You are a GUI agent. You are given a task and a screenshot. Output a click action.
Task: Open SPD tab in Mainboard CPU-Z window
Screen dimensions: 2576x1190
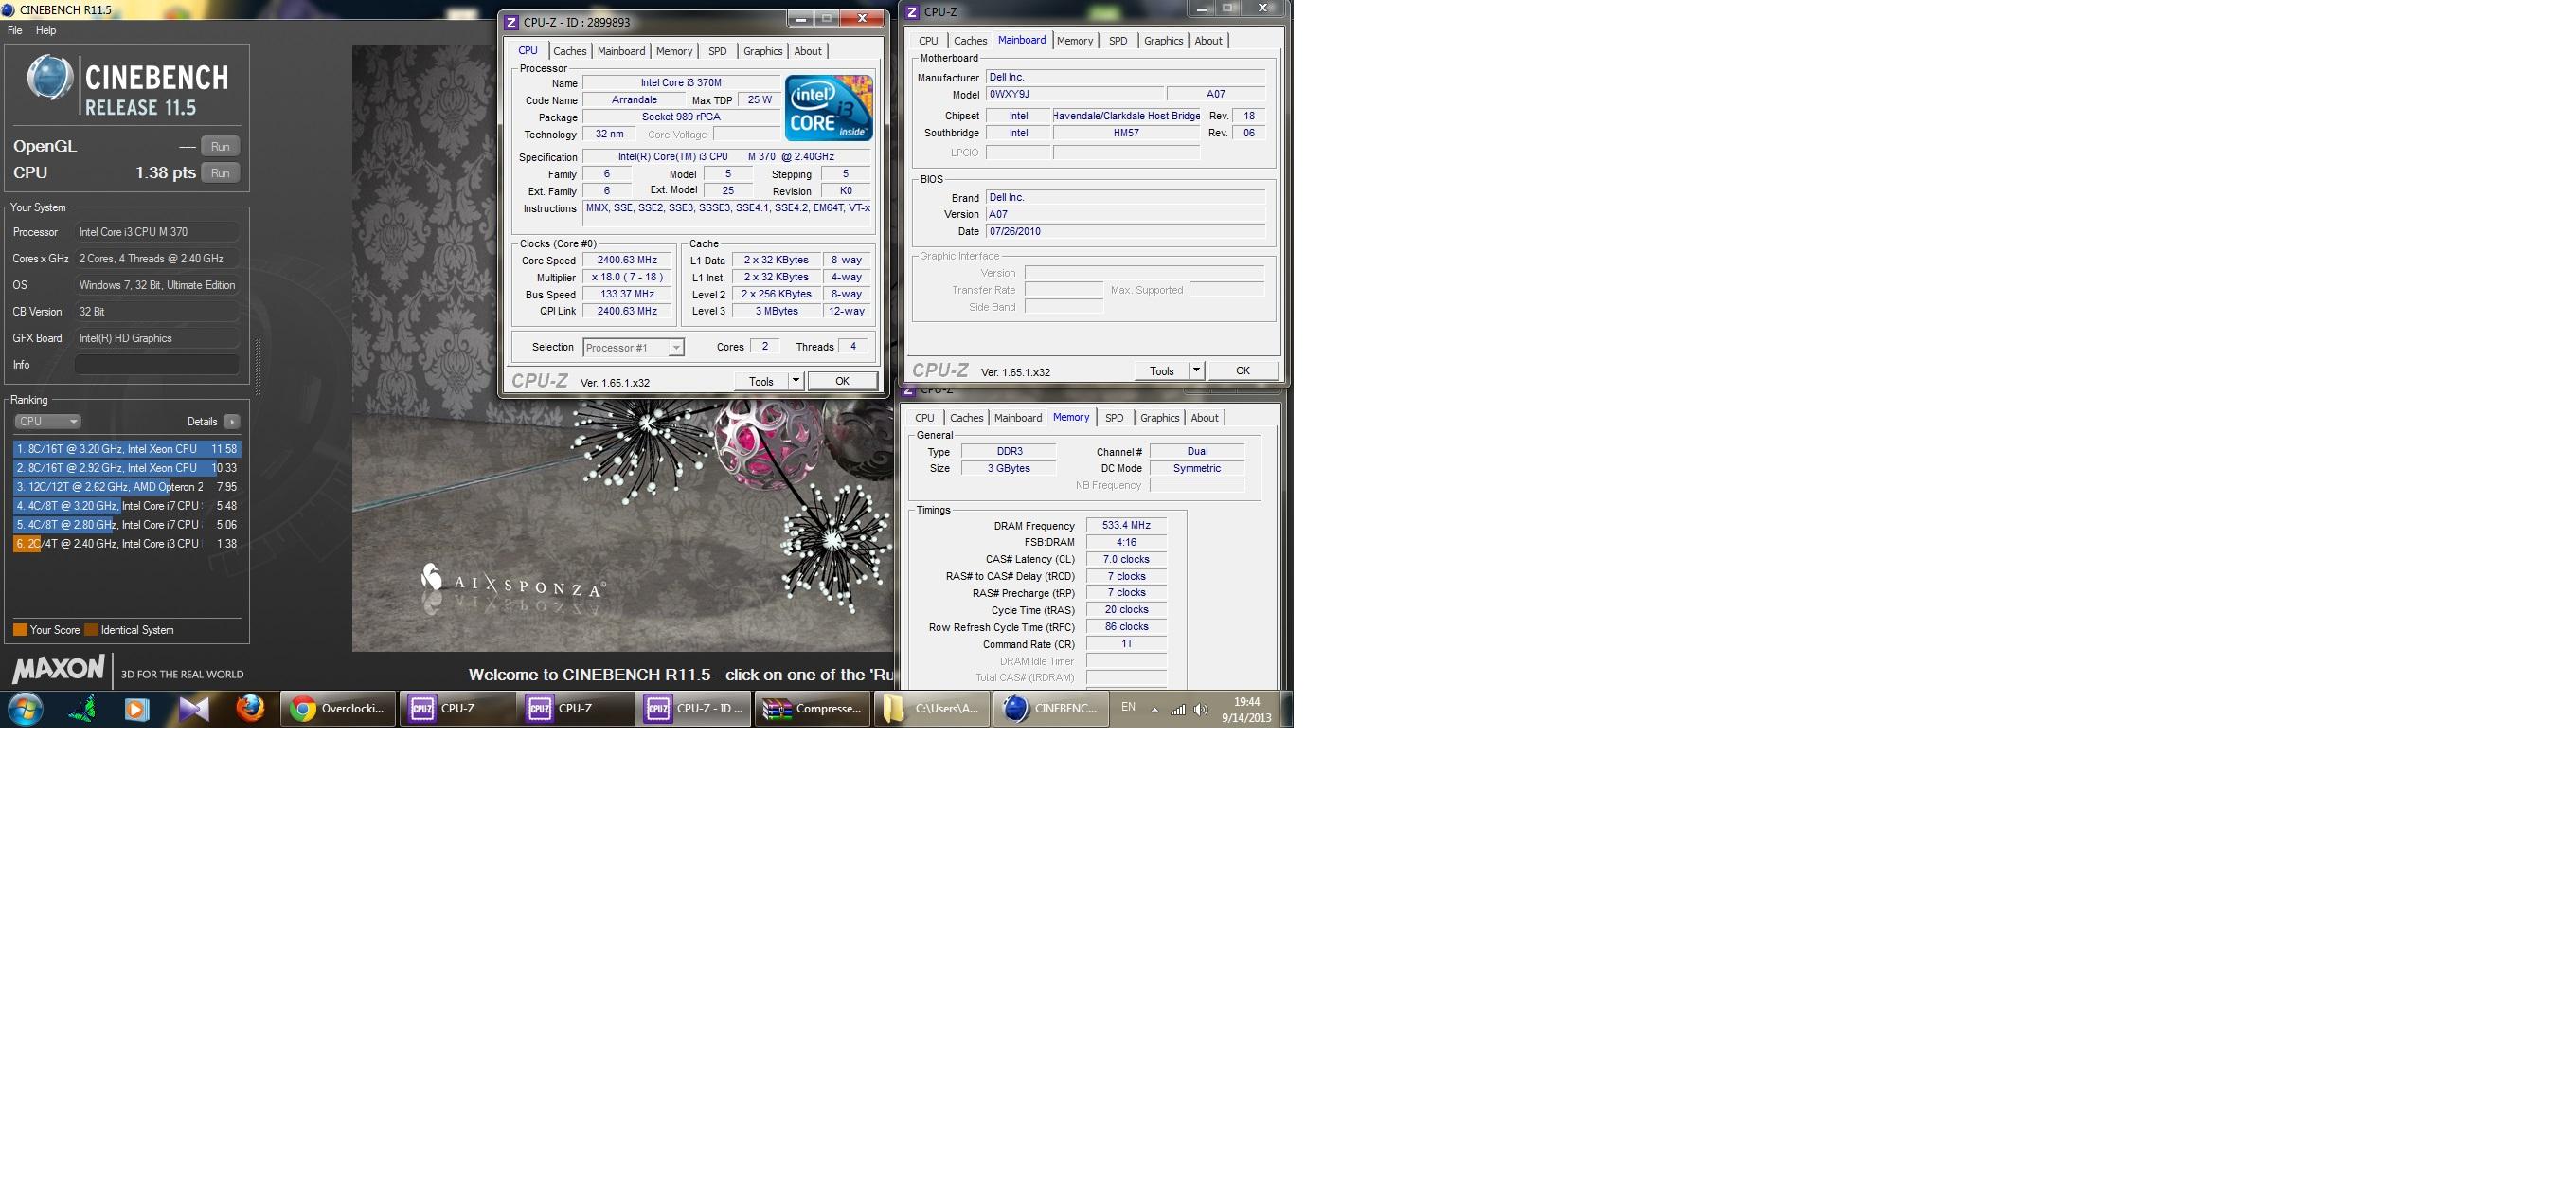tap(1118, 41)
